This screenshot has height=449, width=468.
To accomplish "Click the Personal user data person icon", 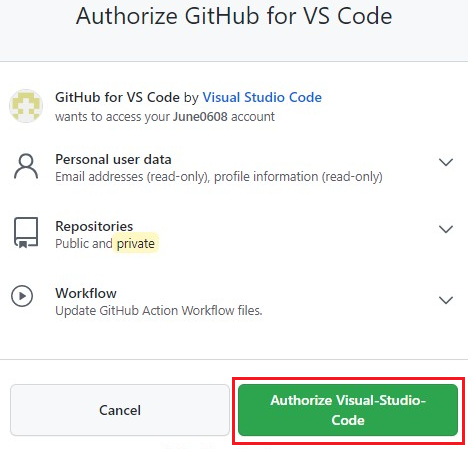I will 26,166.
